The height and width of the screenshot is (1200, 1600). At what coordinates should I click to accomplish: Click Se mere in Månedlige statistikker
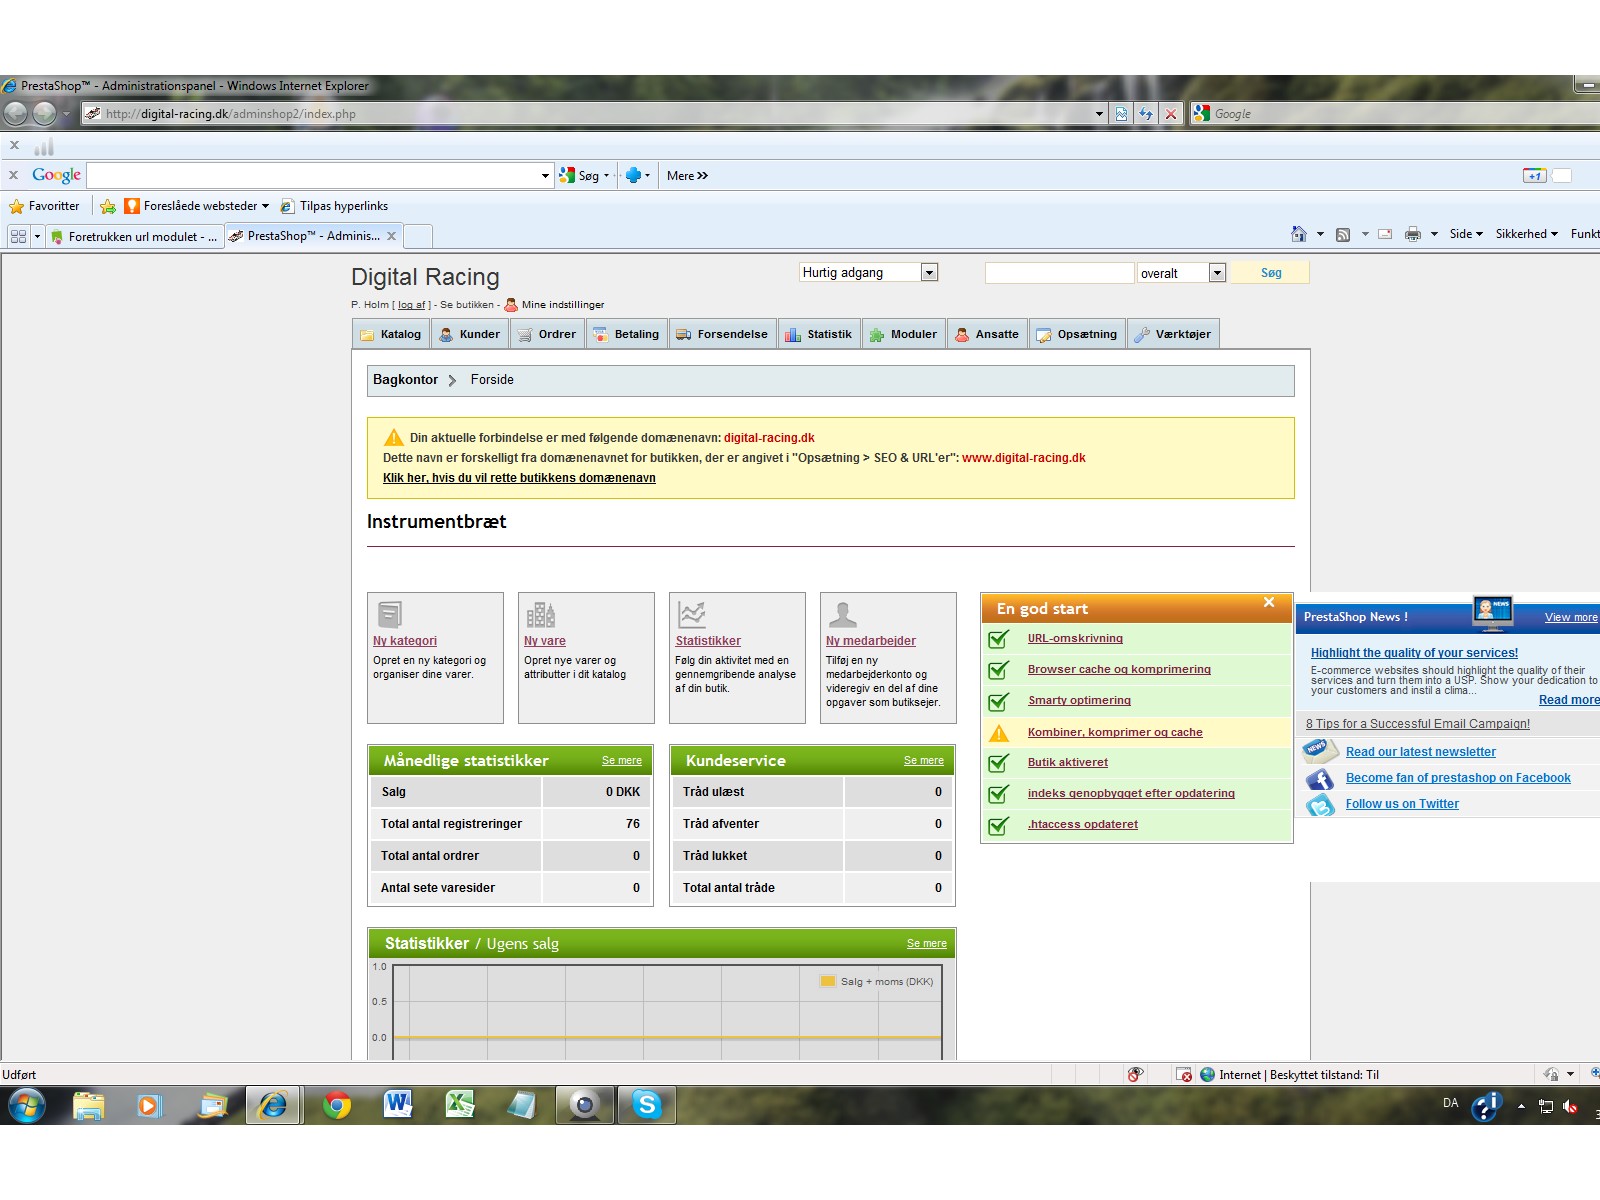pyautogui.click(x=622, y=761)
